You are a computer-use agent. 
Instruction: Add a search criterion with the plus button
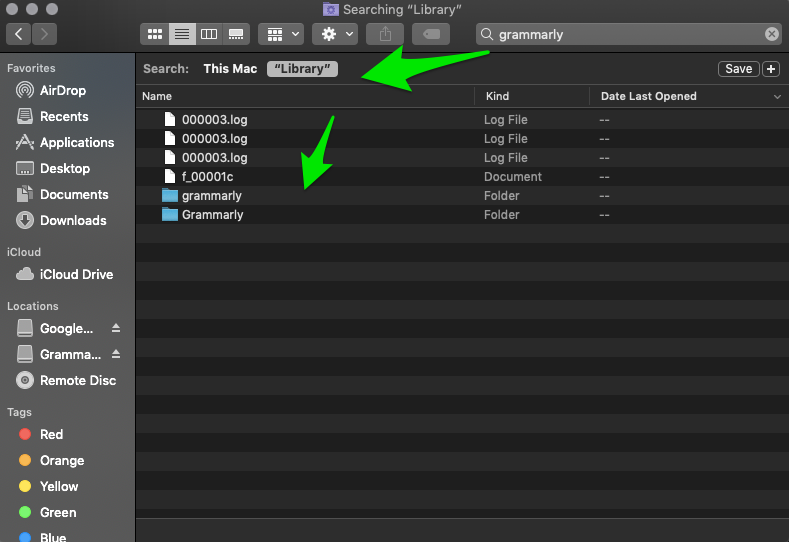point(771,69)
